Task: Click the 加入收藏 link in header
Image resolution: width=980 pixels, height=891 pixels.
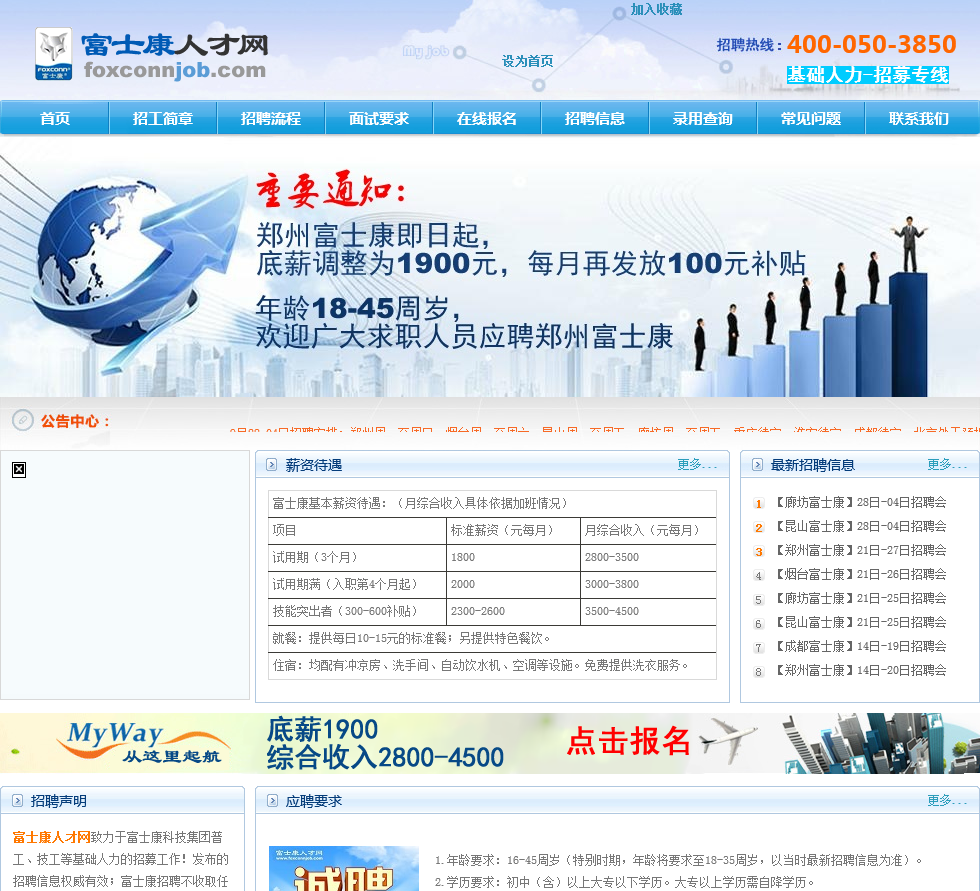Action: (656, 9)
